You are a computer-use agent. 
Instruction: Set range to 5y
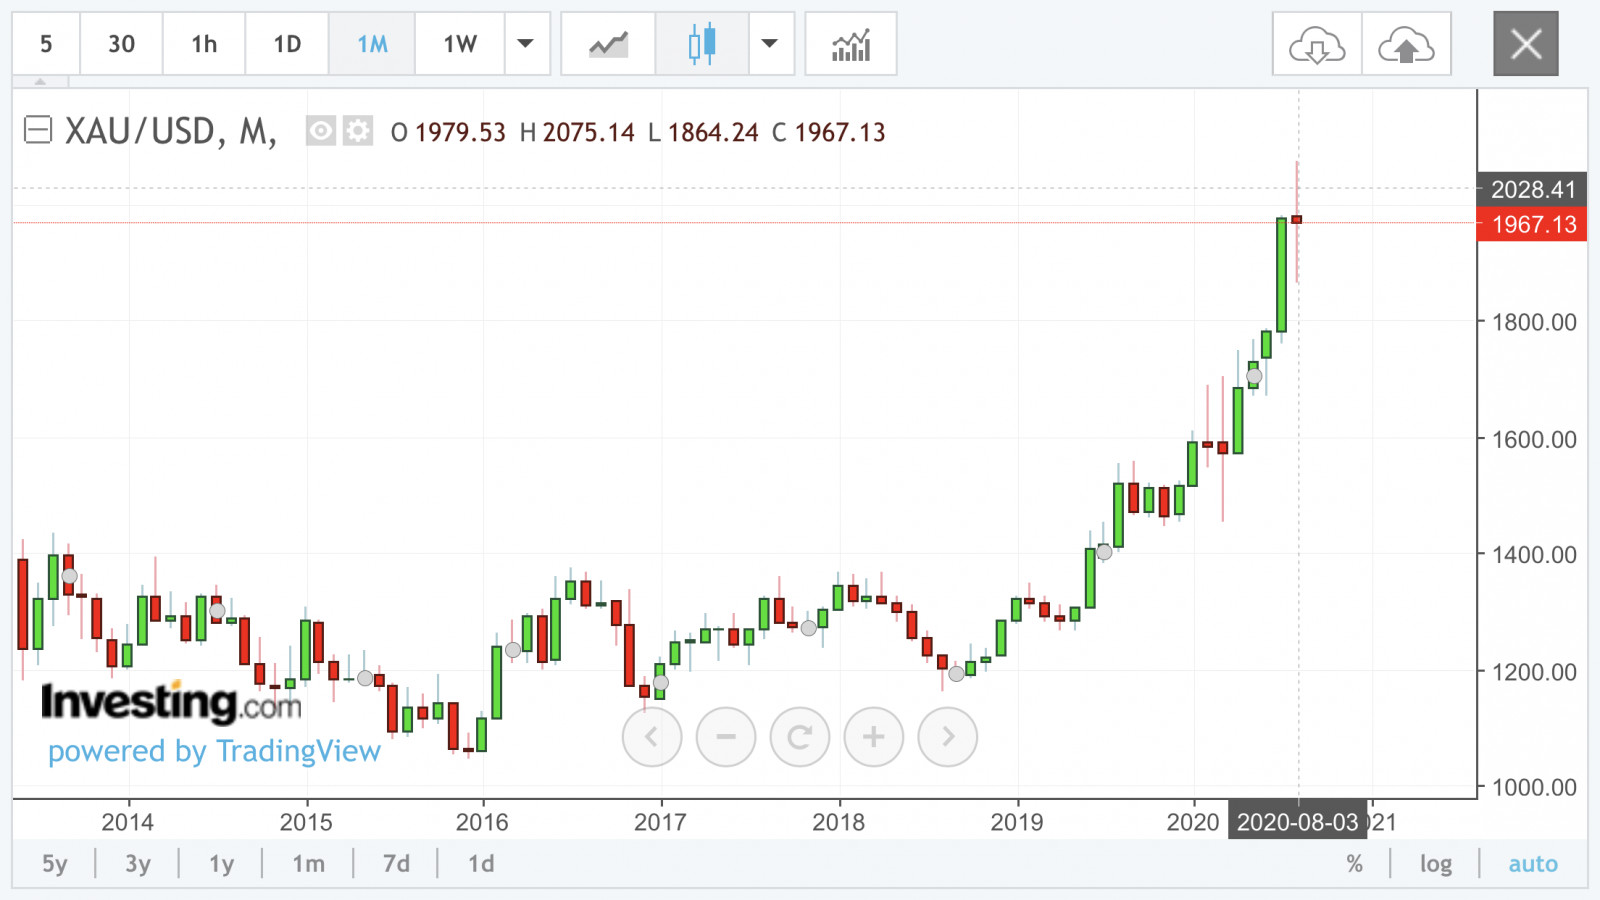click(55, 864)
